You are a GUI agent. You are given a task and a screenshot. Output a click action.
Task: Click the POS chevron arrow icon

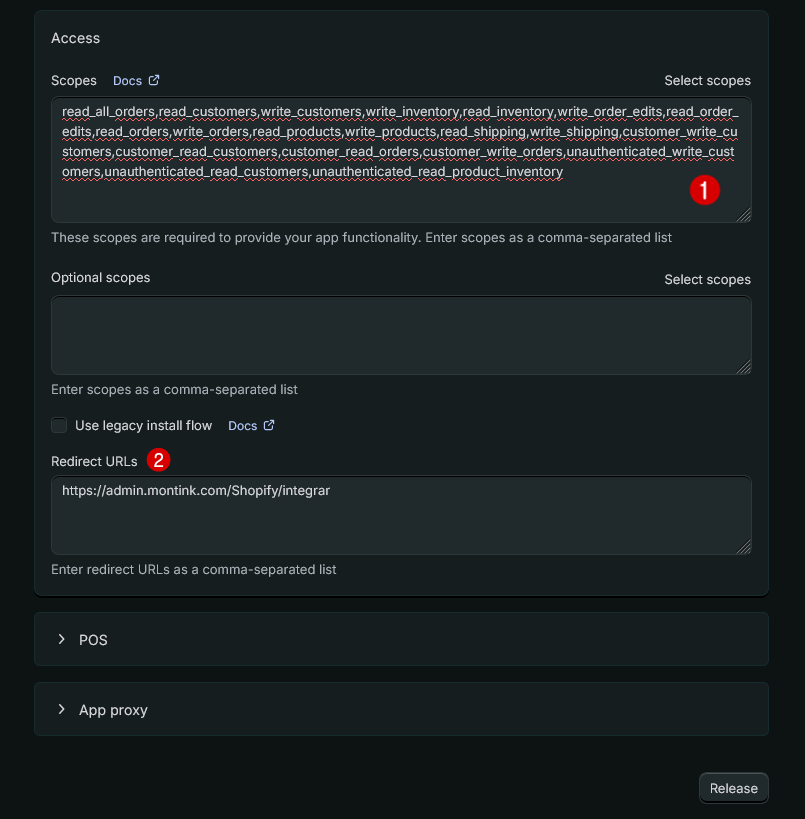61,639
